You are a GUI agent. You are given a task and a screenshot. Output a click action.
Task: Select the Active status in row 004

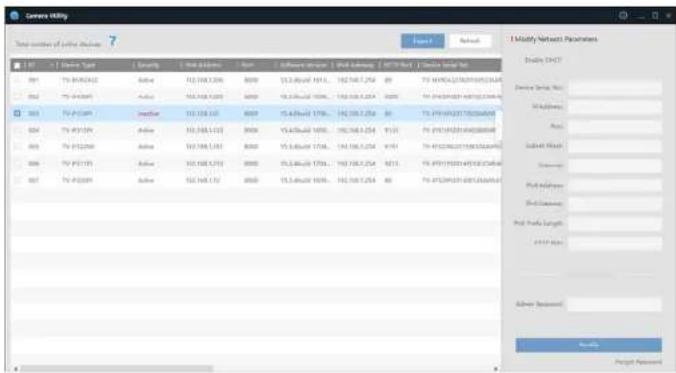(146, 130)
